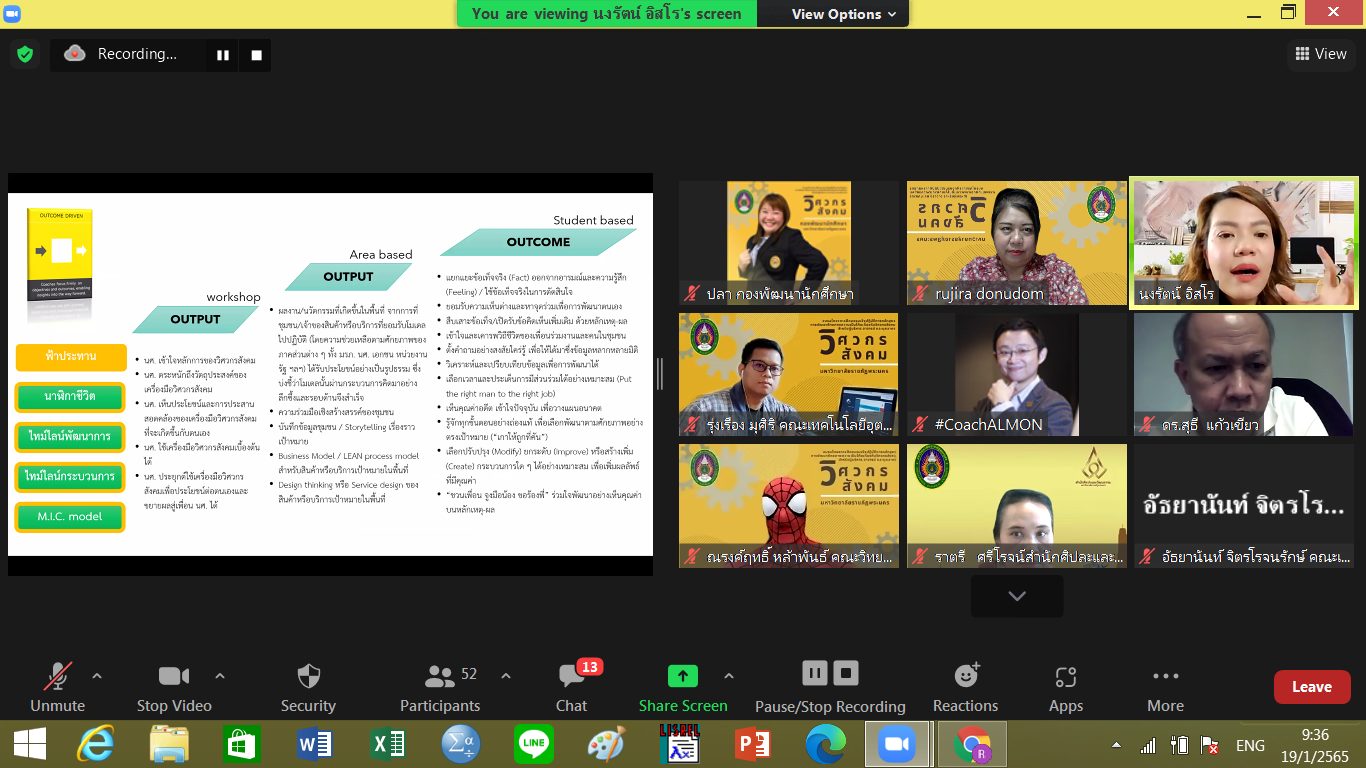Open the LISREL app from taskbar

(x=680, y=745)
